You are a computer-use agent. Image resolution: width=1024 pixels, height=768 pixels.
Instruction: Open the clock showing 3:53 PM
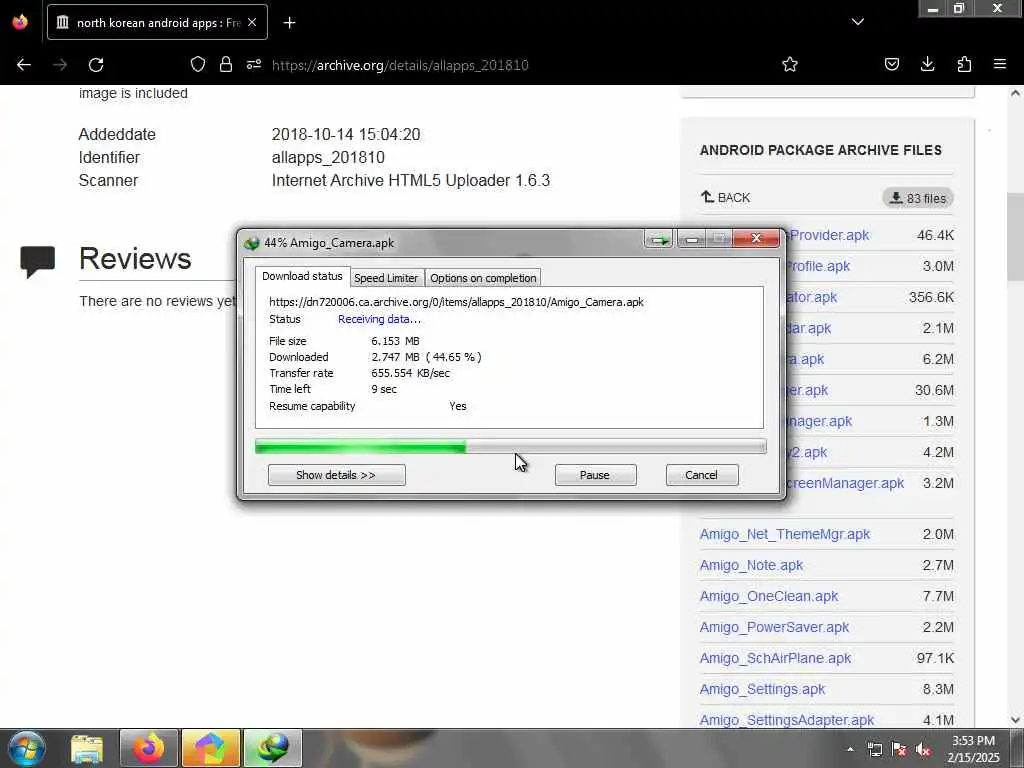coord(973,749)
